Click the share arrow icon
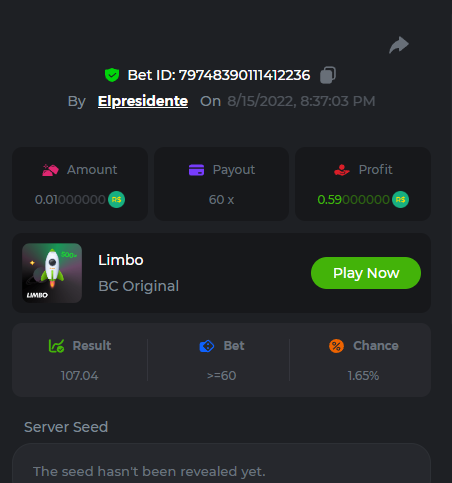452x483 pixels. pos(399,45)
